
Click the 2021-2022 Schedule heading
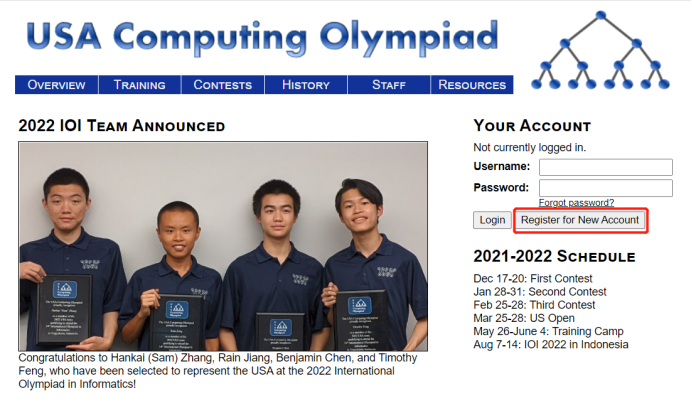(554, 256)
